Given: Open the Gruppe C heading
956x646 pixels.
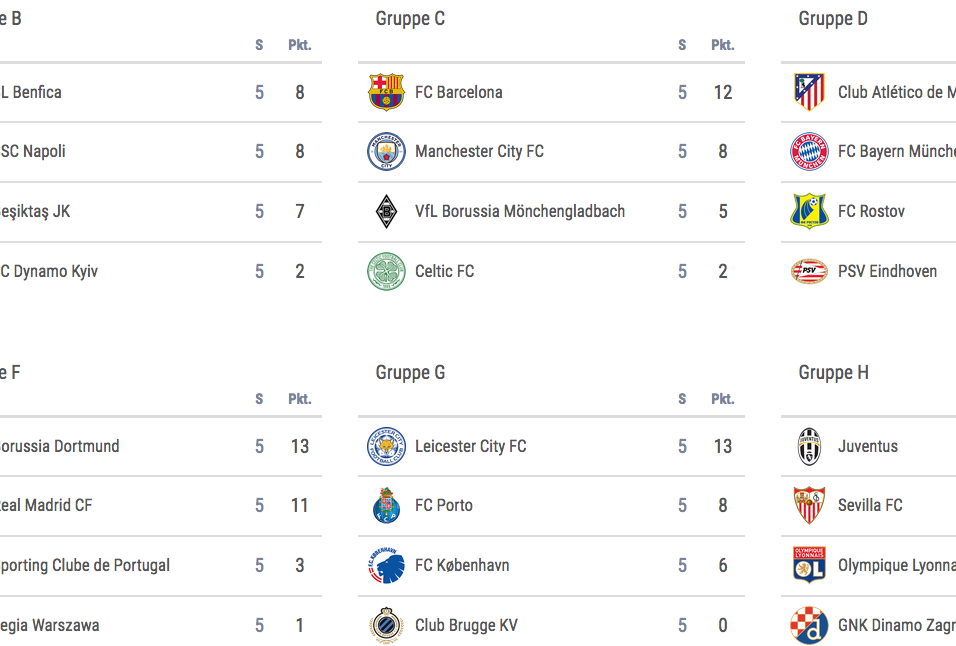Looking at the screenshot, I should pos(410,19).
